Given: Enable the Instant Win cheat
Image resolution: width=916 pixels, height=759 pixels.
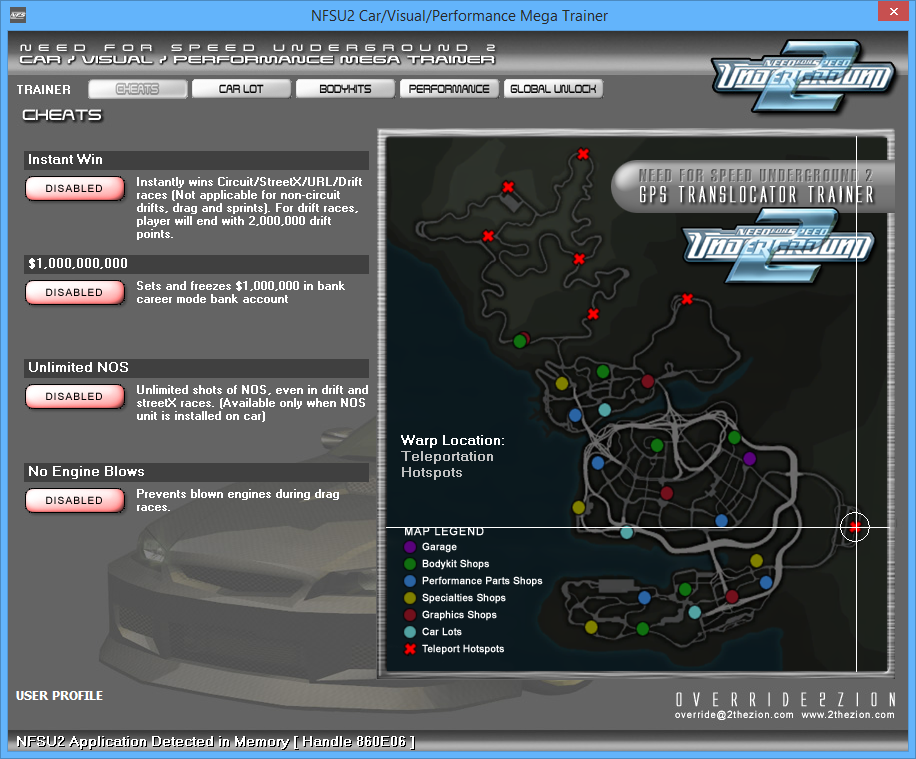Looking at the screenshot, I should tap(74, 188).
